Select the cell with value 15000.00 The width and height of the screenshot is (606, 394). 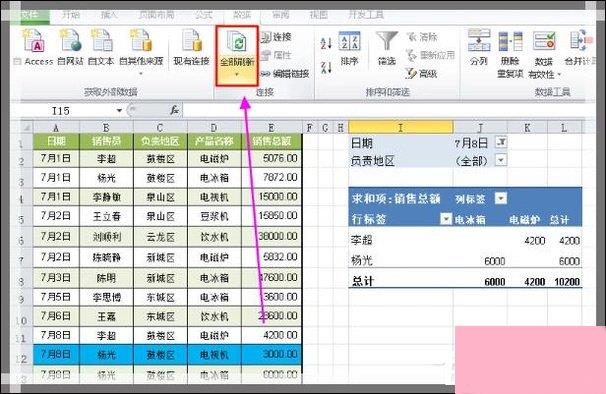(271, 197)
